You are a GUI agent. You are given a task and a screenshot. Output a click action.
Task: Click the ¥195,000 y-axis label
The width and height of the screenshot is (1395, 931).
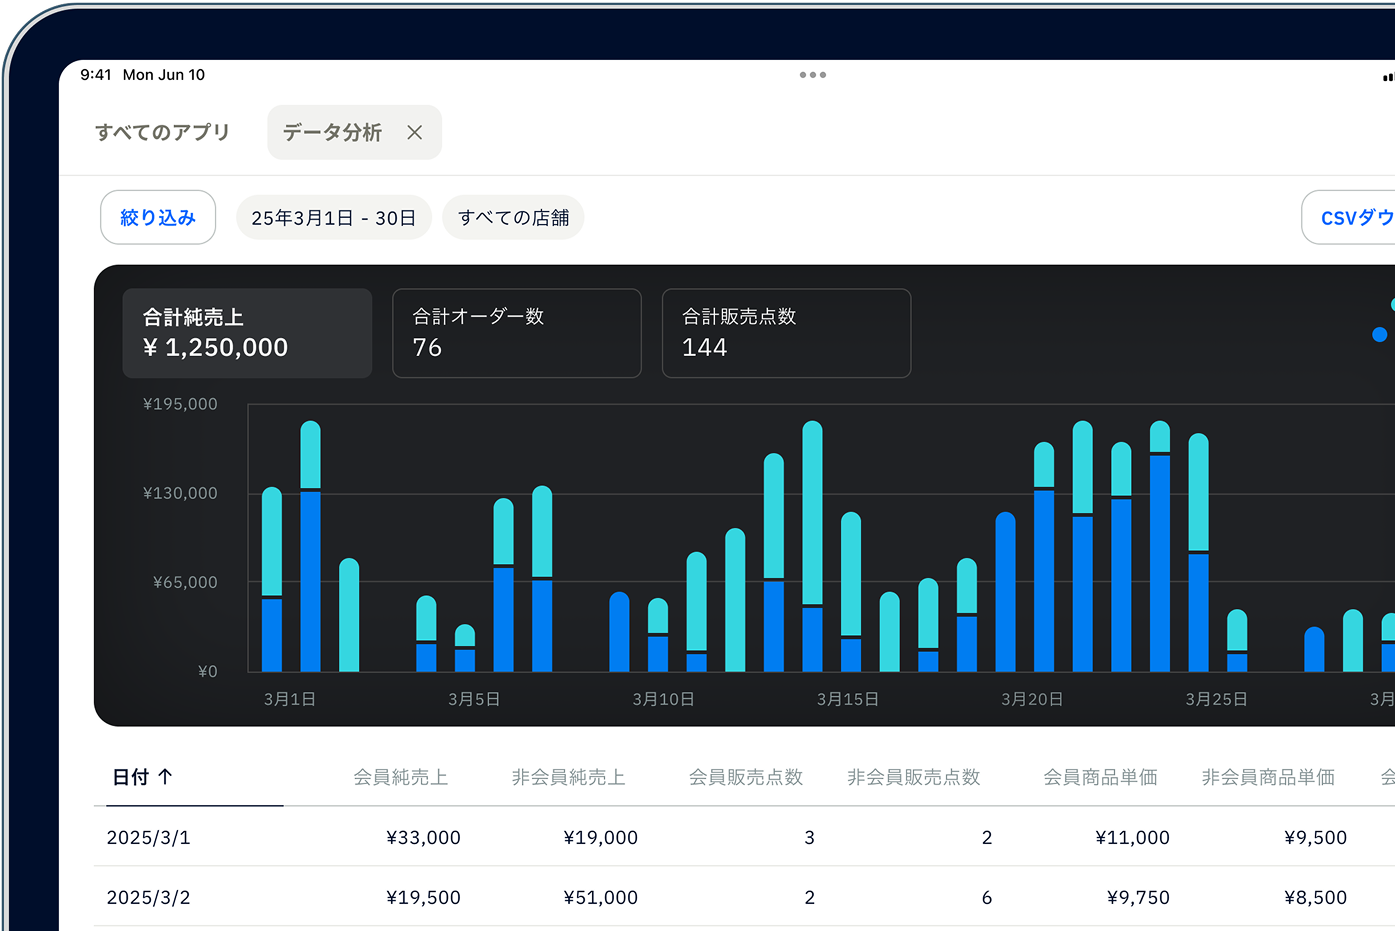coord(180,404)
